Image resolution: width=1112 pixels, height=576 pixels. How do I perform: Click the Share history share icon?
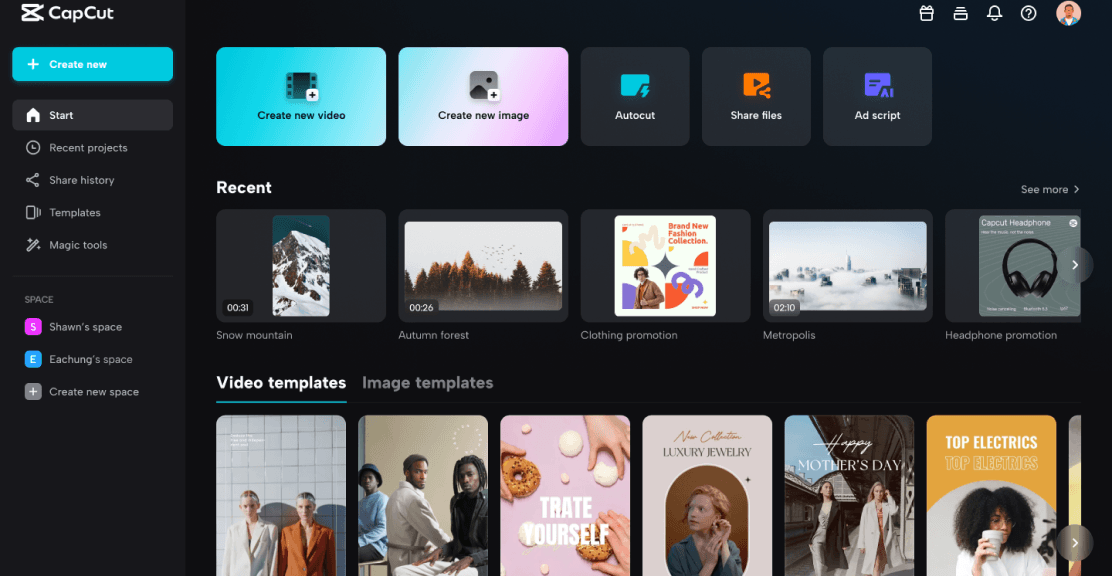33,180
